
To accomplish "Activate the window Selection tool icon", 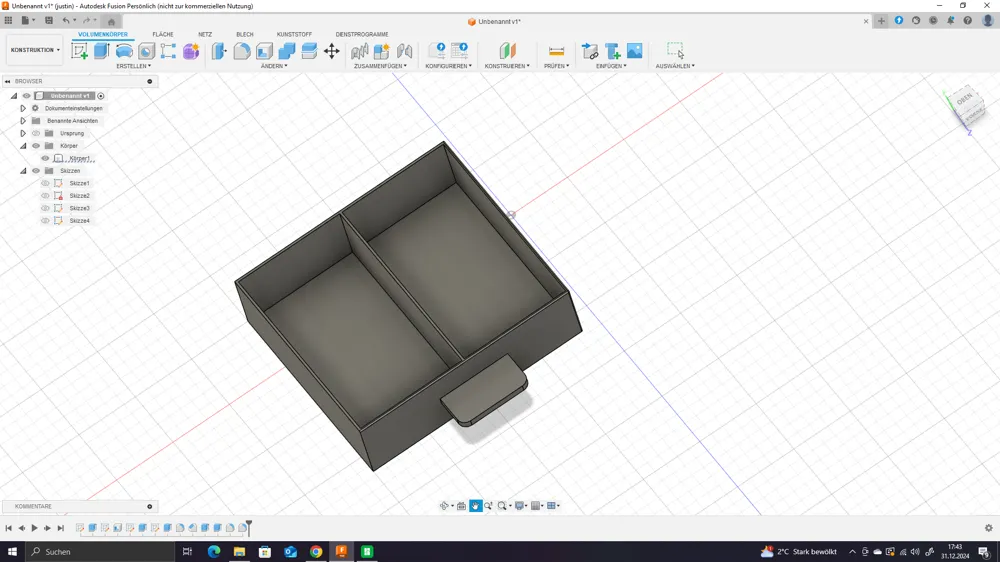I will coord(675,51).
